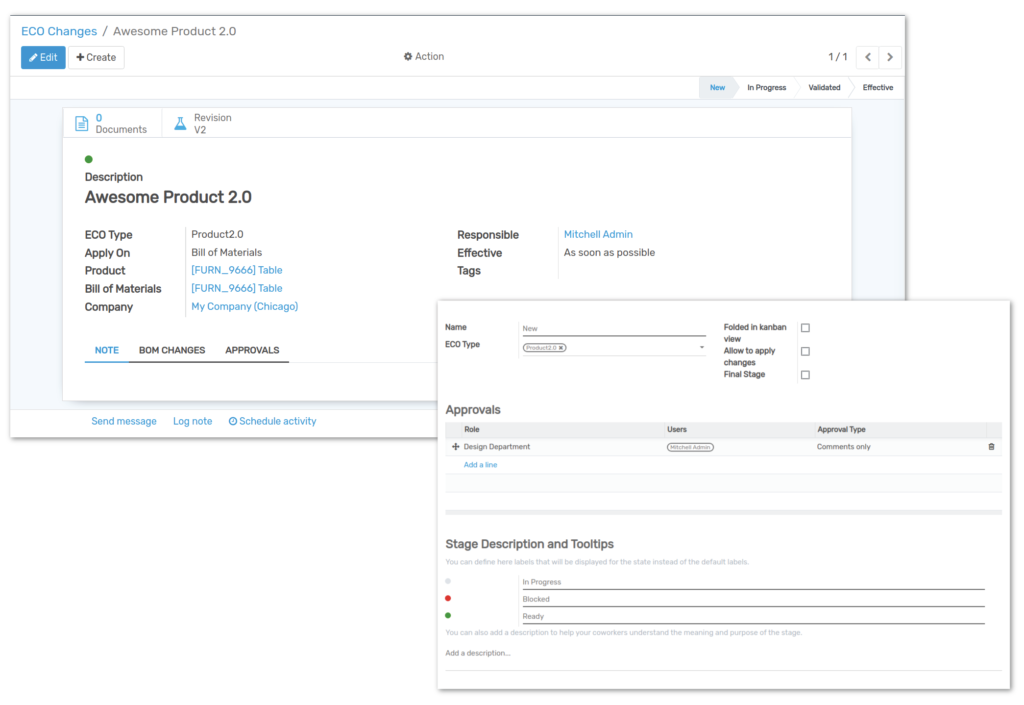Click the Users column header
This screenshot has width=1024, height=705.
pyautogui.click(x=677, y=430)
